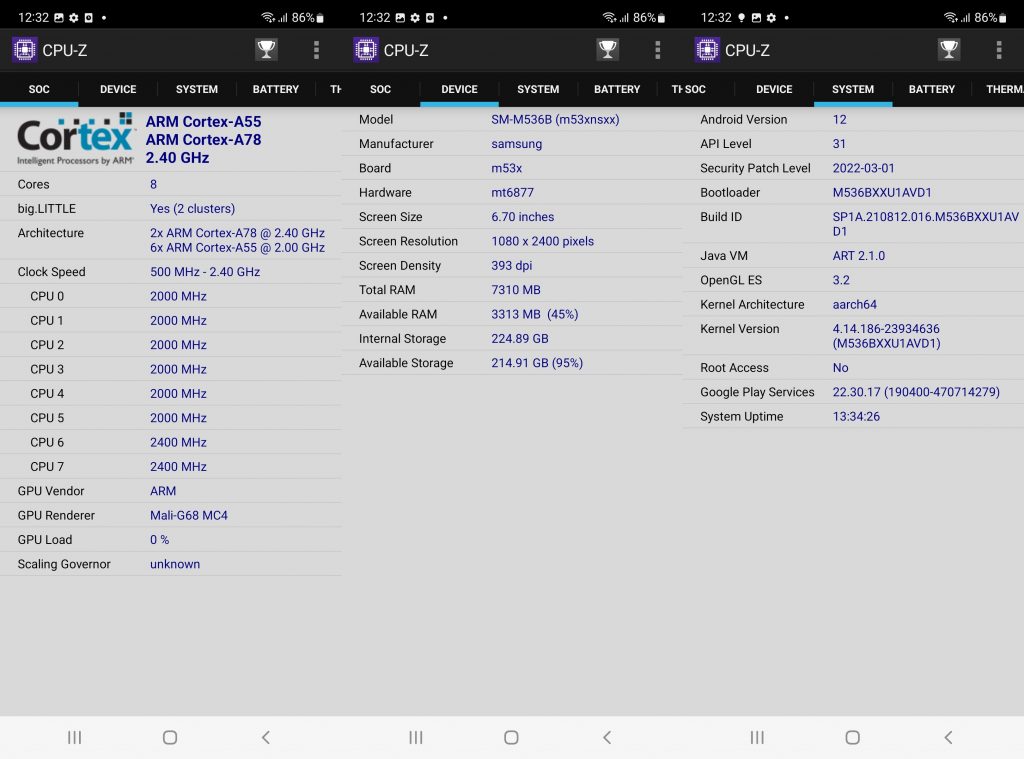Open the SYSTEM tab in the middle panel
The height and width of the screenshot is (759, 1024).
click(538, 89)
